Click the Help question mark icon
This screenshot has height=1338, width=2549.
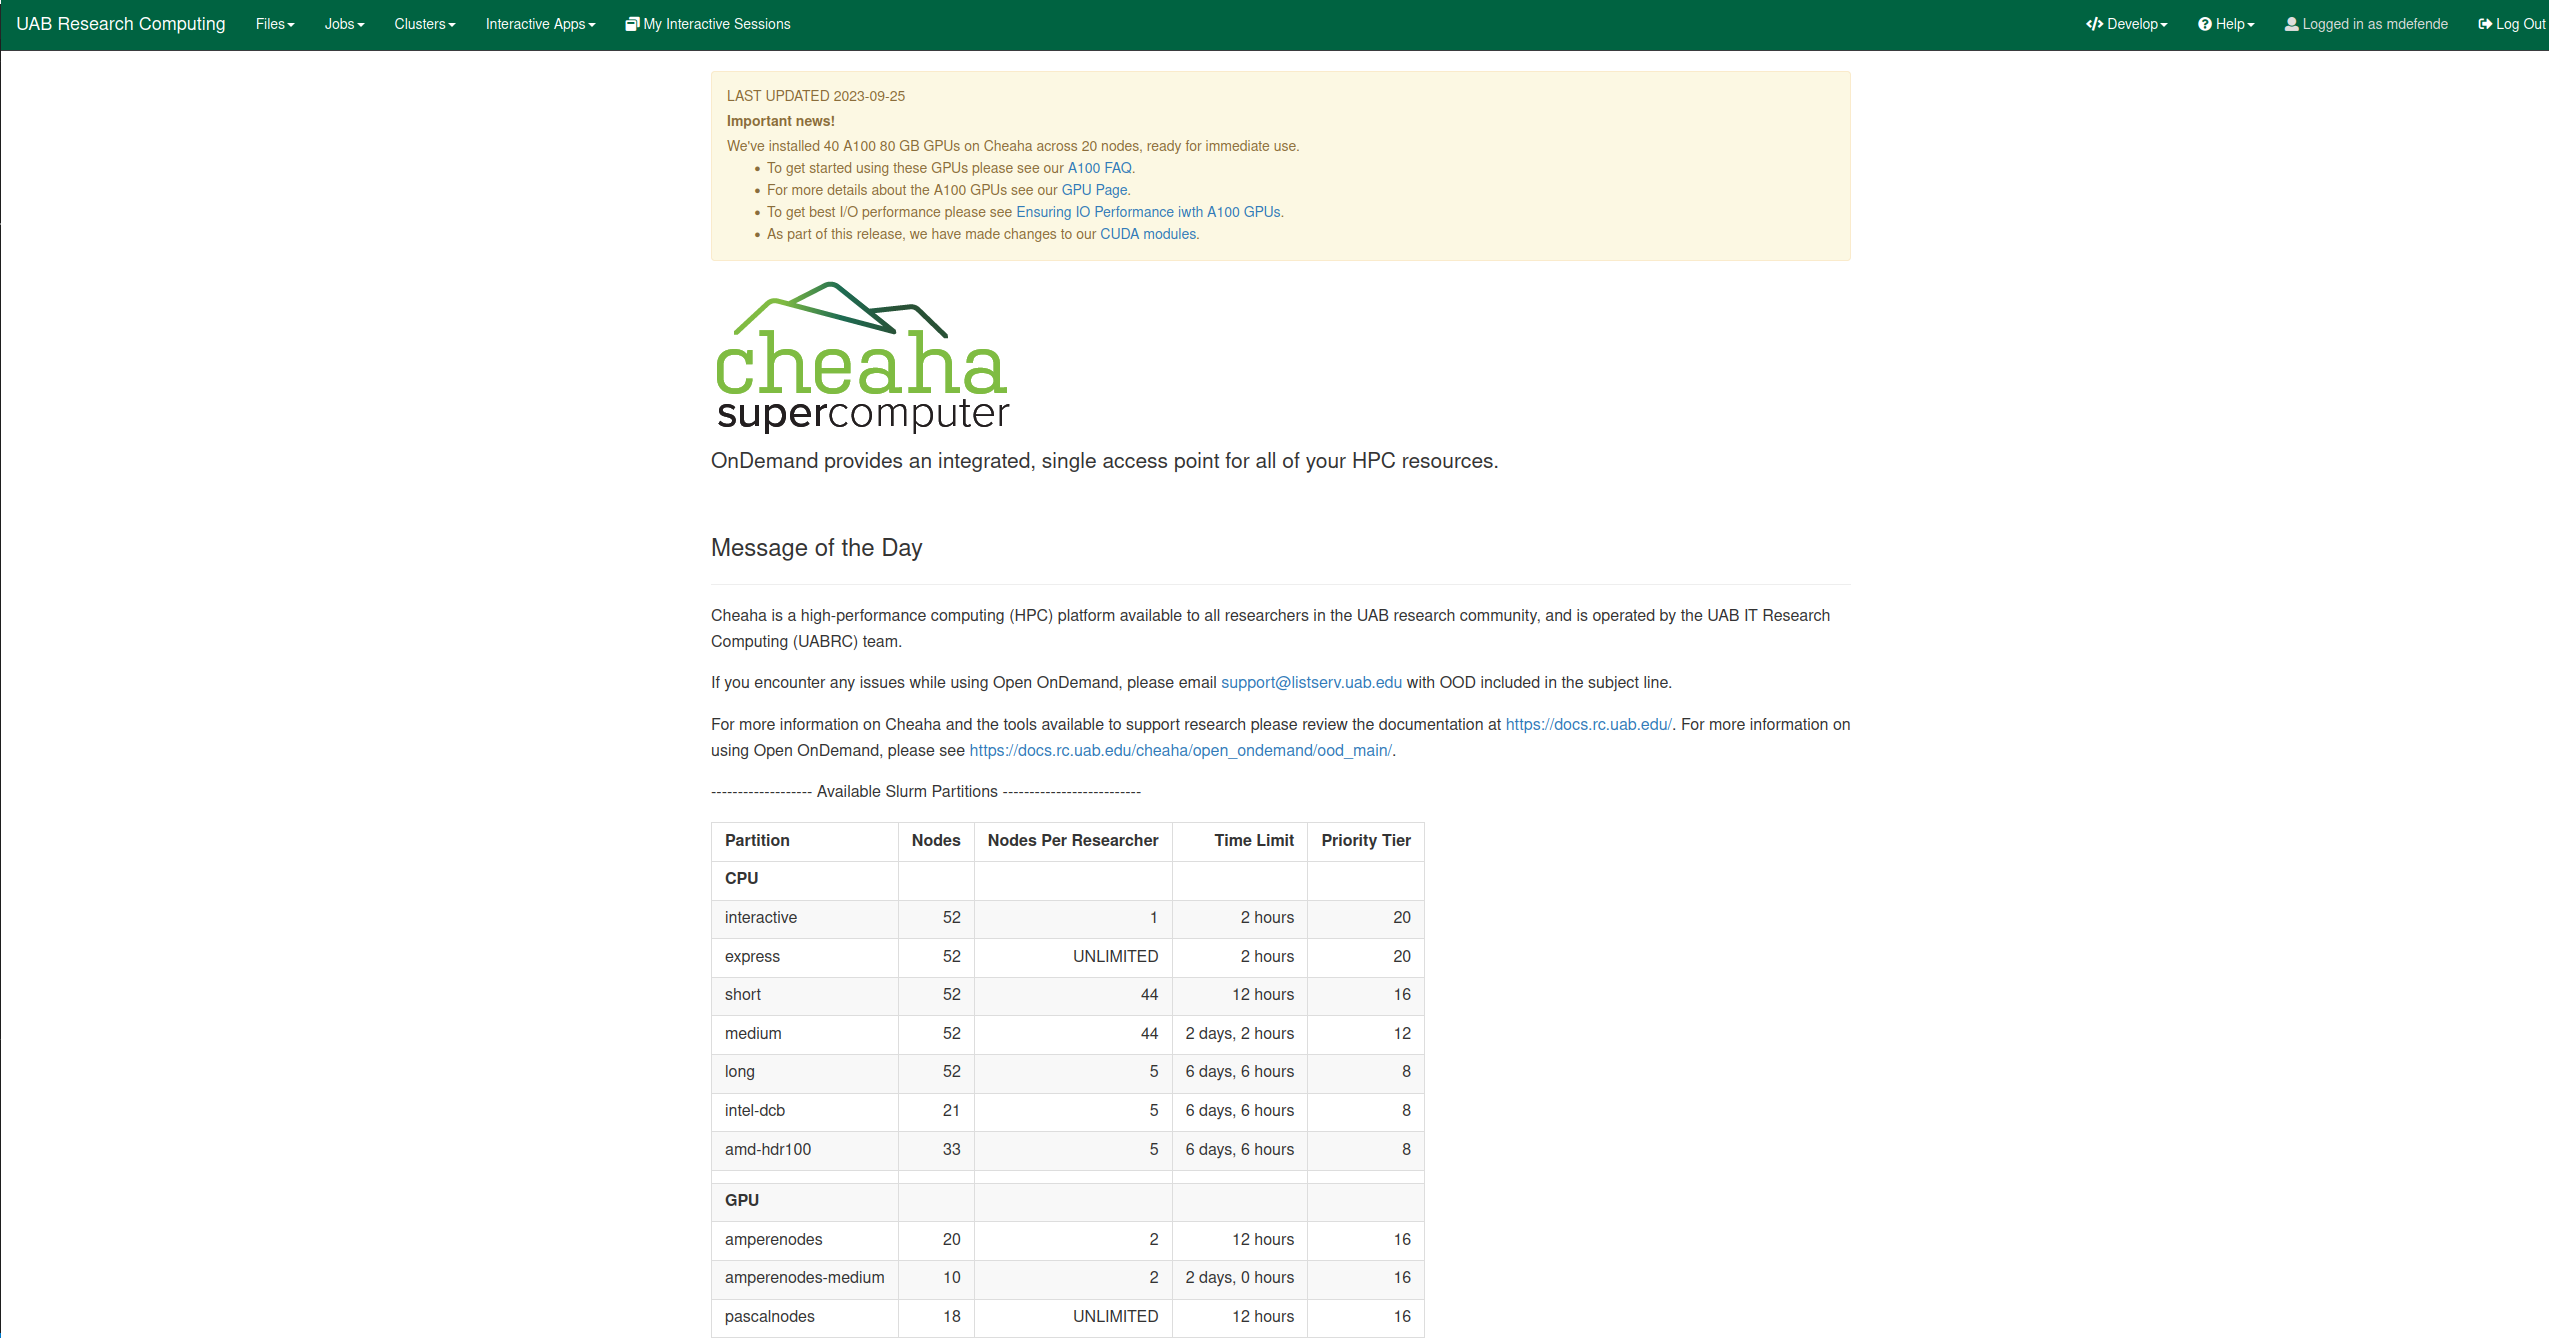click(x=2204, y=24)
